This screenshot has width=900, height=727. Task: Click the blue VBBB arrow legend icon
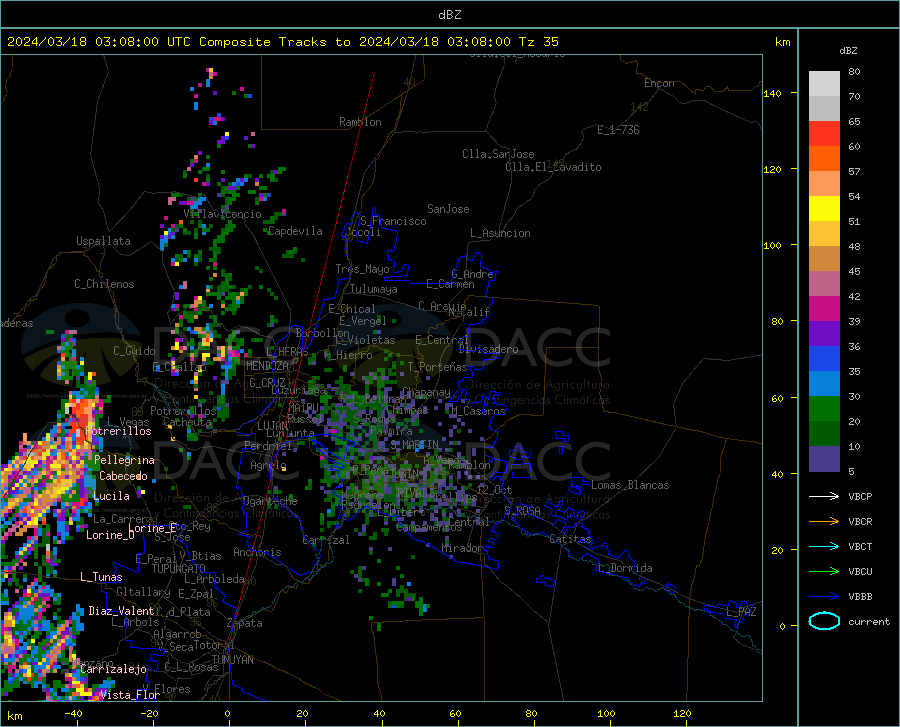(824, 597)
